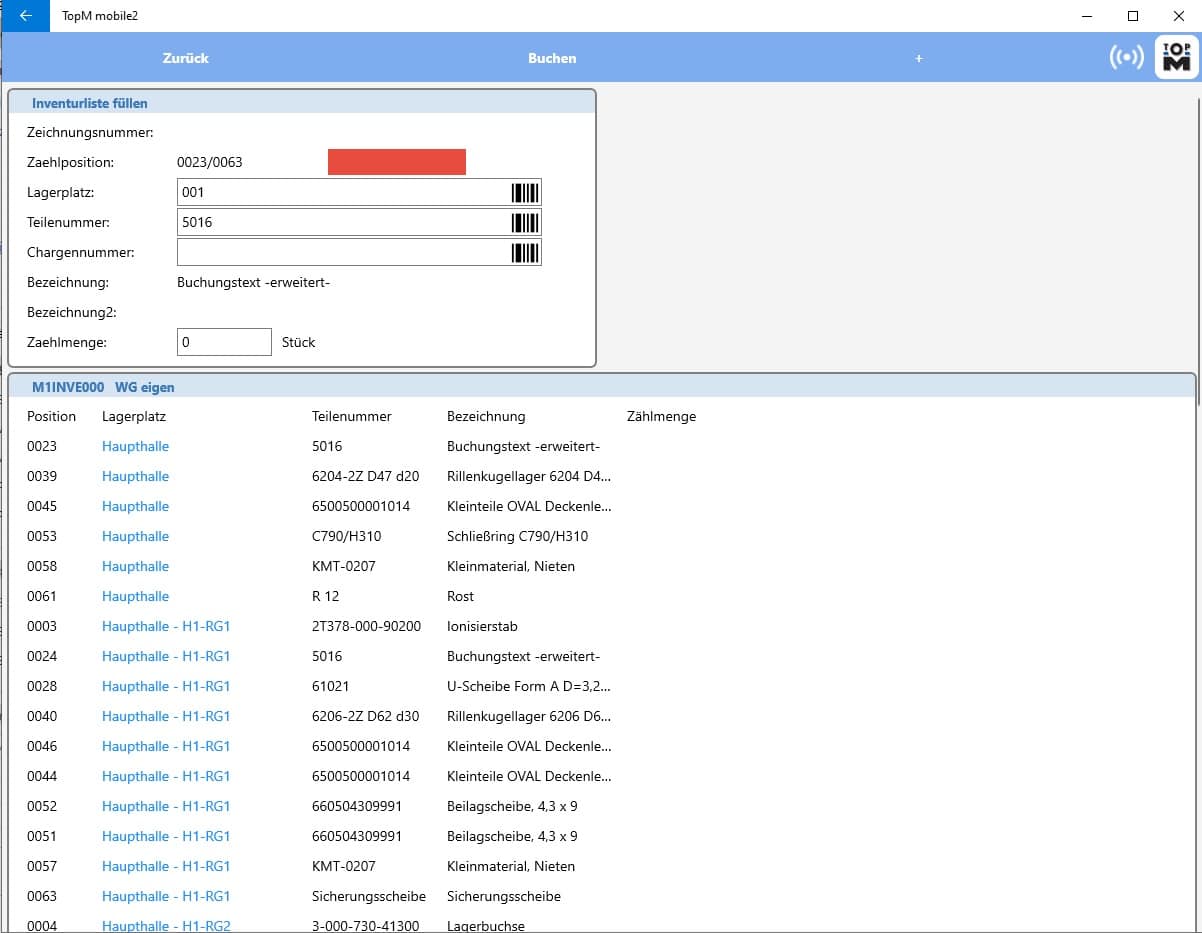Scan barcode for the Chargennummer field
This screenshot has height=933, width=1202.
click(527, 252)
